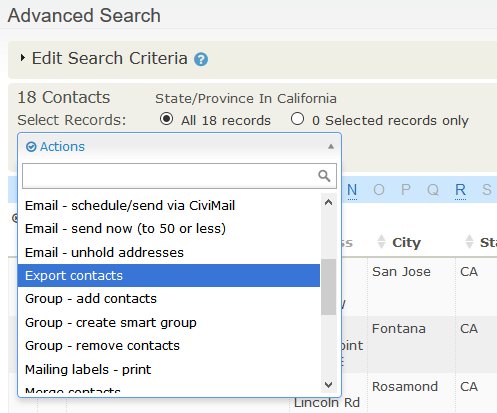Viewport: 497px width, 413px height.
Task: Click the City column sort arrows
Action: 381,242
